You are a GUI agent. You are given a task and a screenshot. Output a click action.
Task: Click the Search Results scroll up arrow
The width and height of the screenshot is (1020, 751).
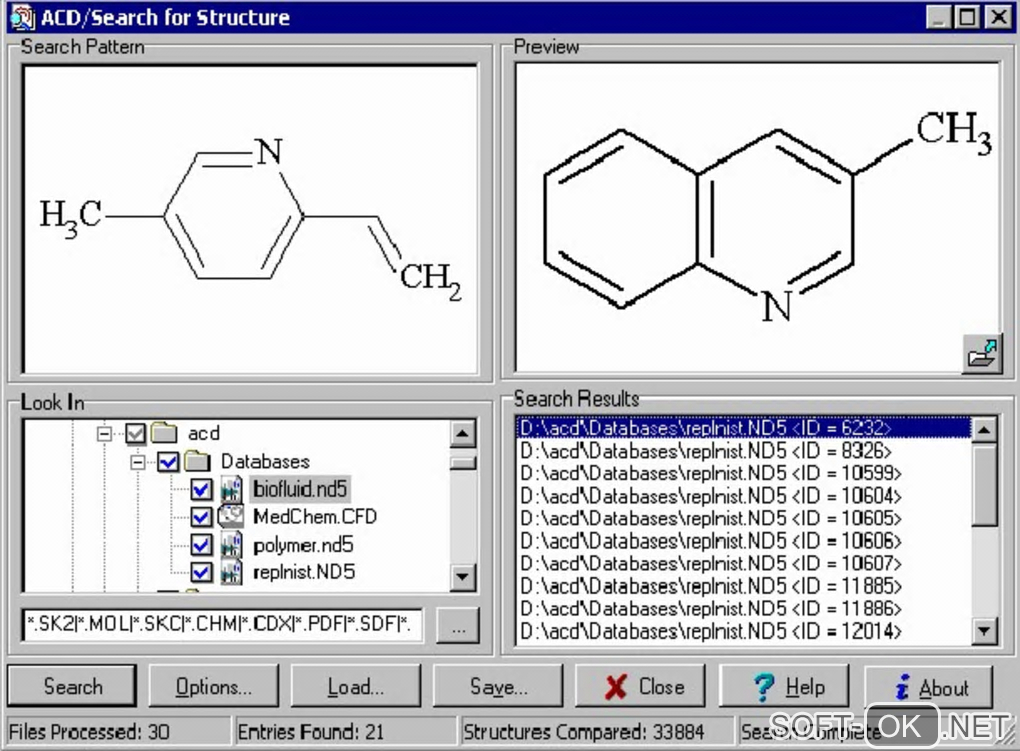tap(984, 430)
